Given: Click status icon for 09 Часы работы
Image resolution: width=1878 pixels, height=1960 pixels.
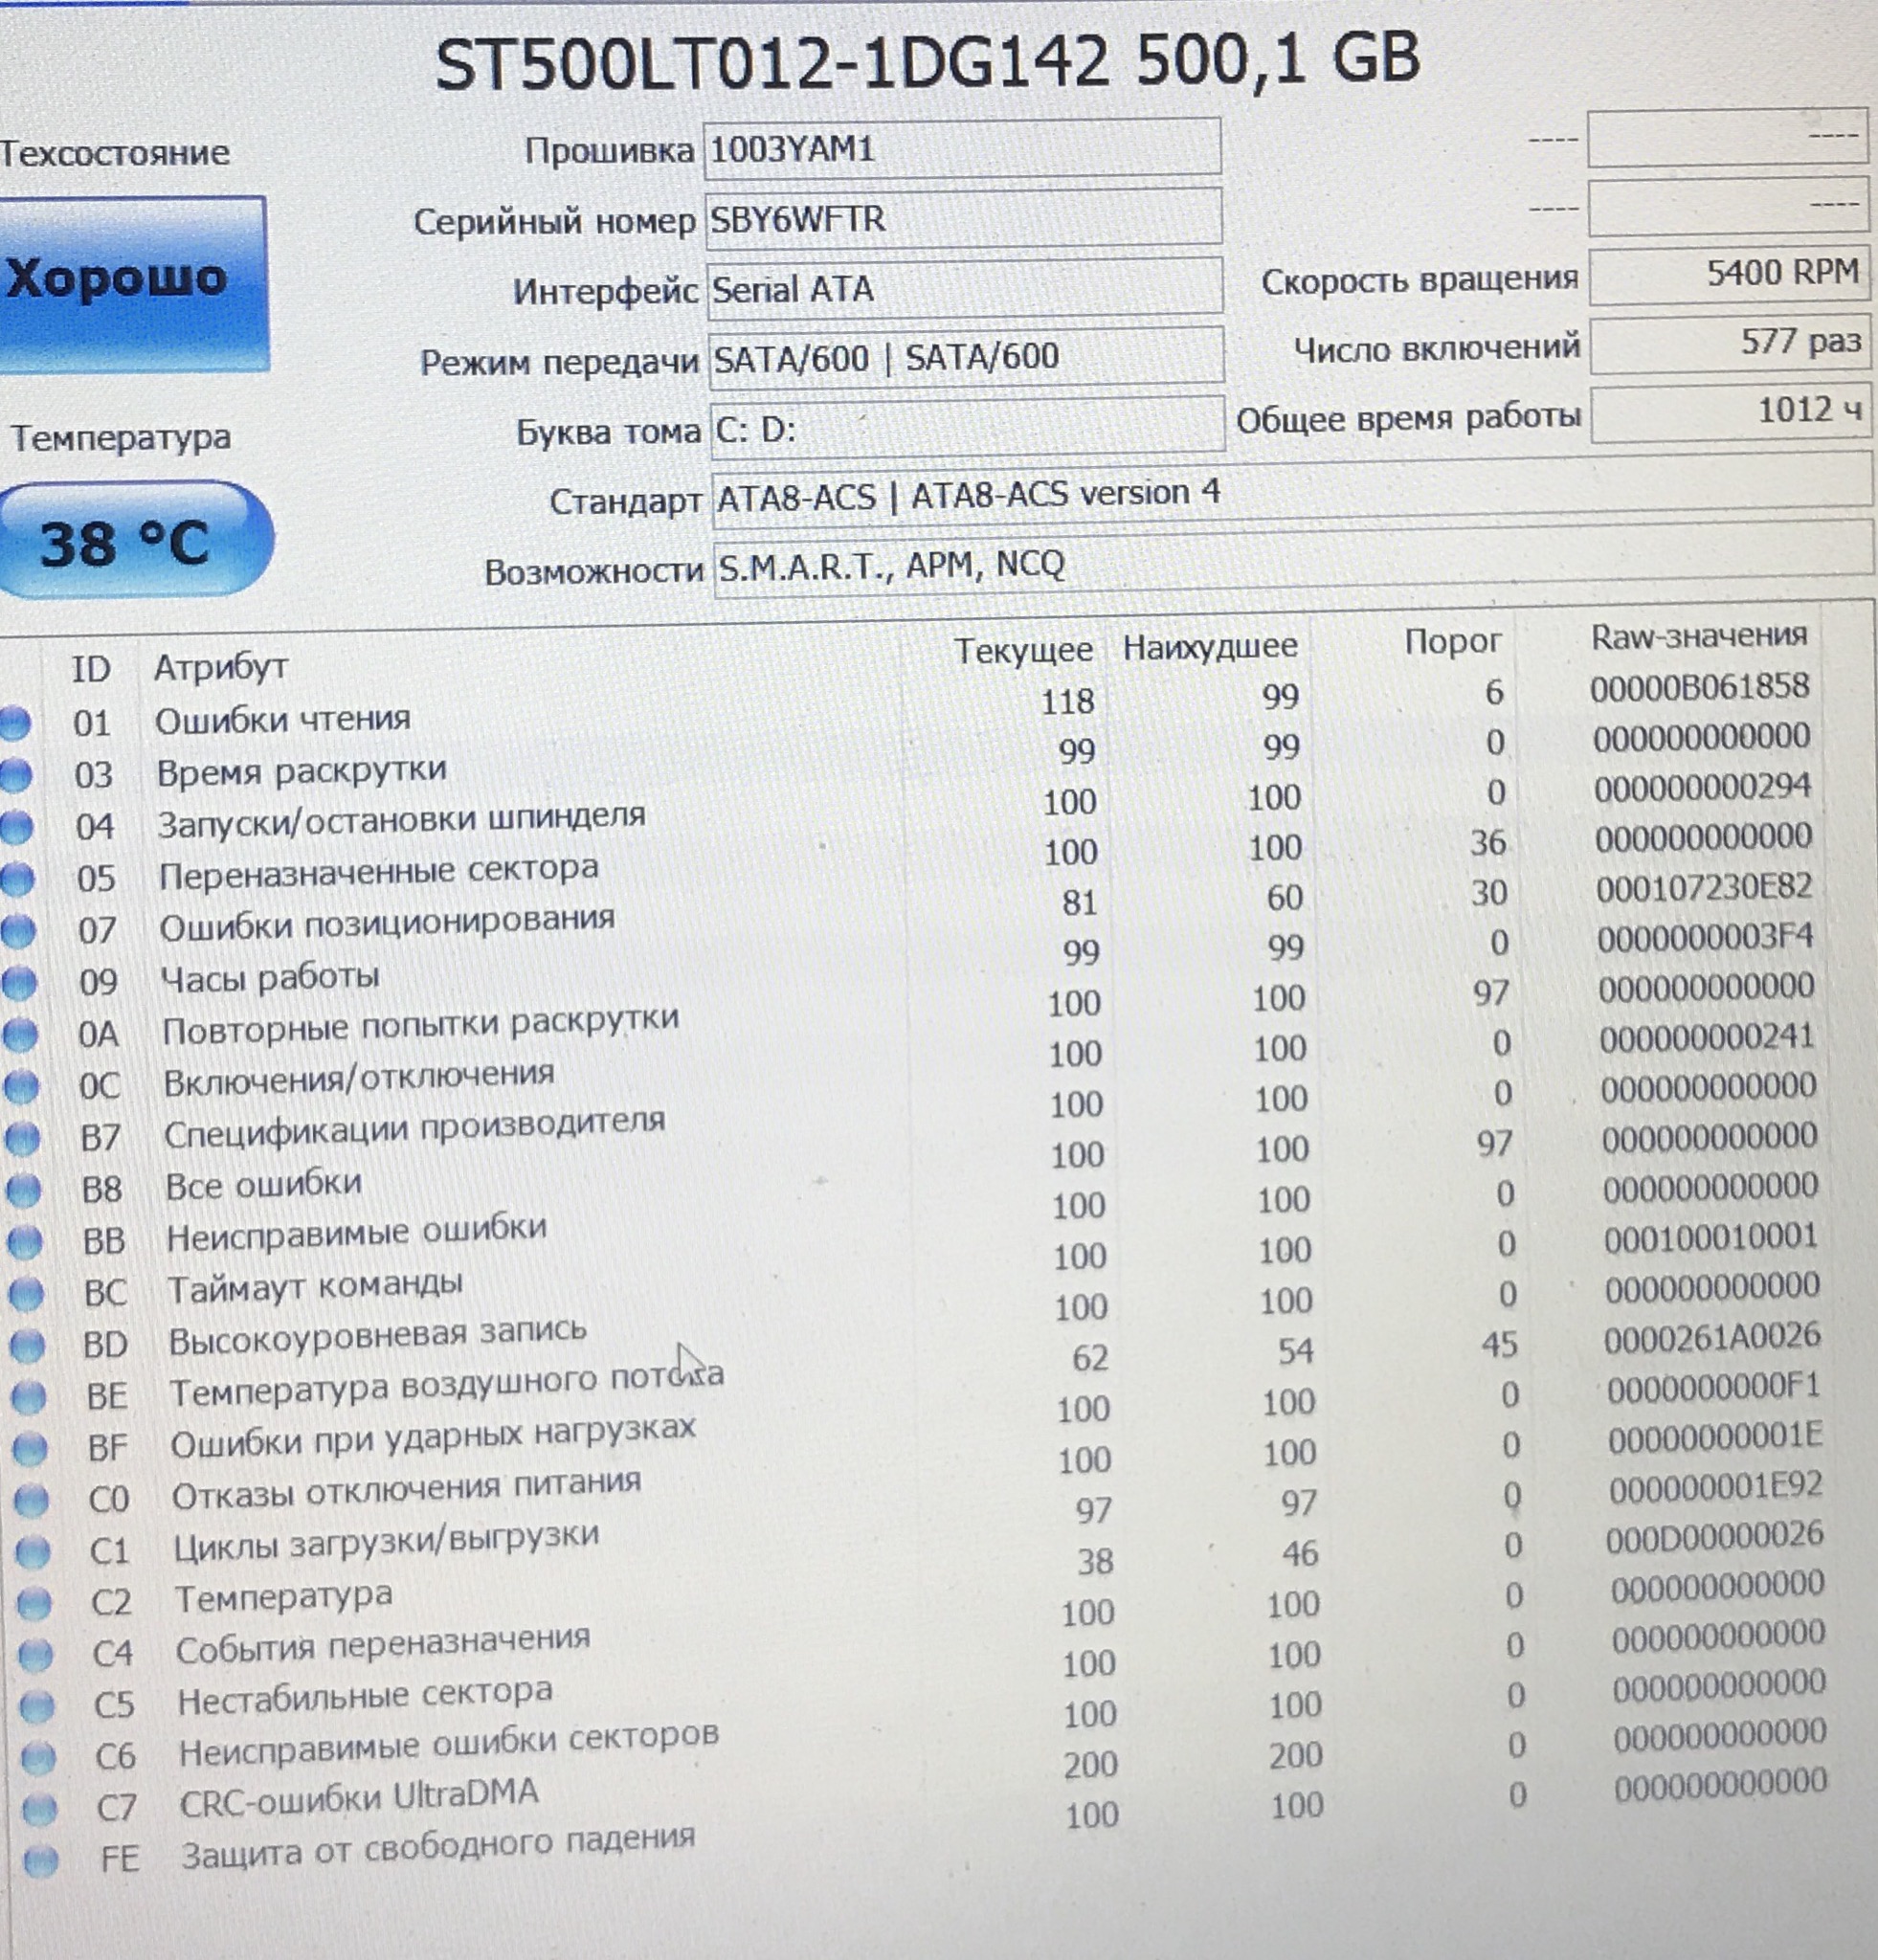Looking at the screenshot, I should point(19,983).
